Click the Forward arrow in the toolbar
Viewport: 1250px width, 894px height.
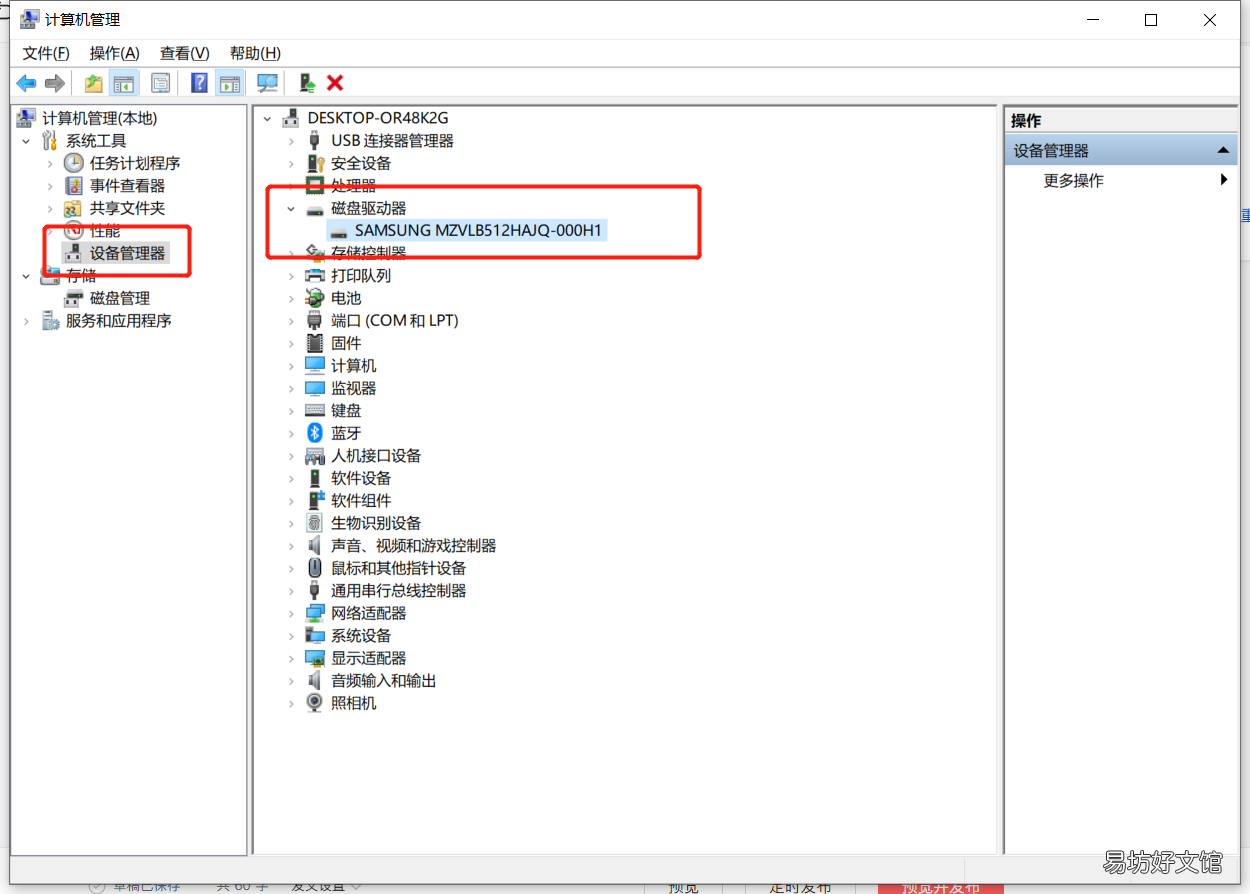pyautogui.click(x=55, y=83)
